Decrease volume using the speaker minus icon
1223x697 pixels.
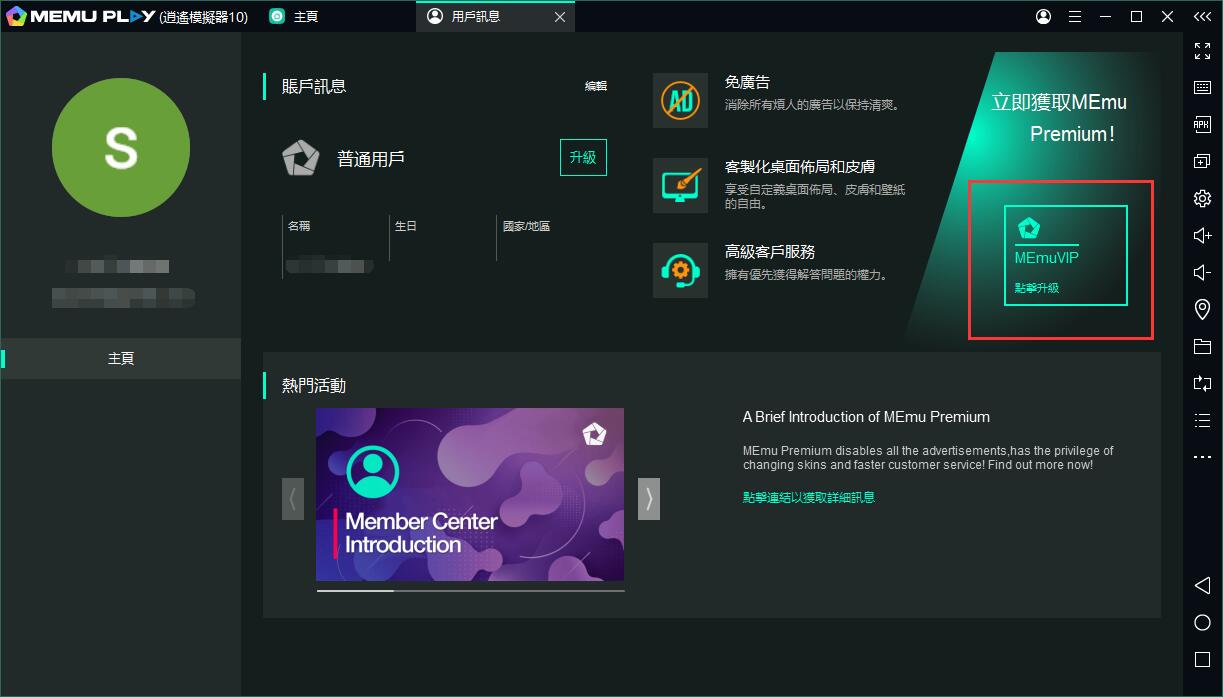[x=1202, y=273]
